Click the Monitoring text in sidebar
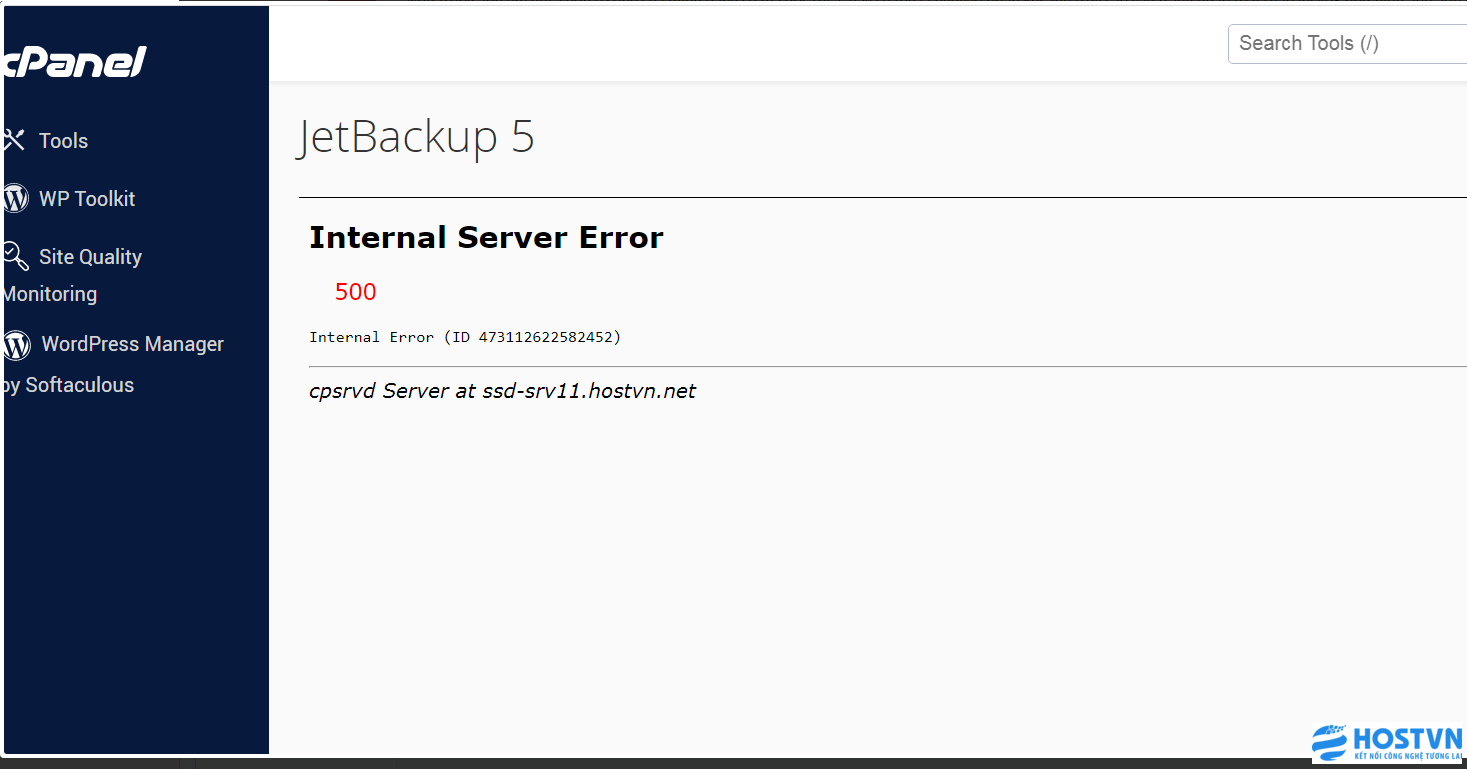The height and width of the screenshot is (769, 1467). click(51, 294)
